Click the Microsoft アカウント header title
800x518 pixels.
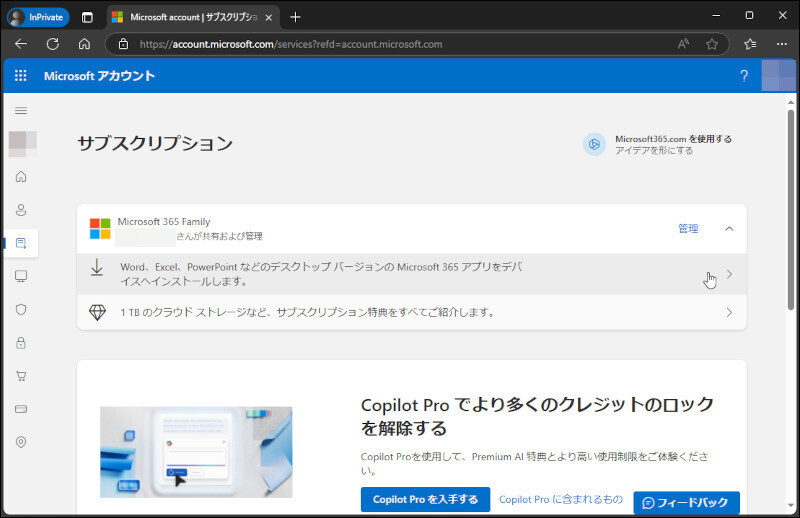tap(99, 76)
